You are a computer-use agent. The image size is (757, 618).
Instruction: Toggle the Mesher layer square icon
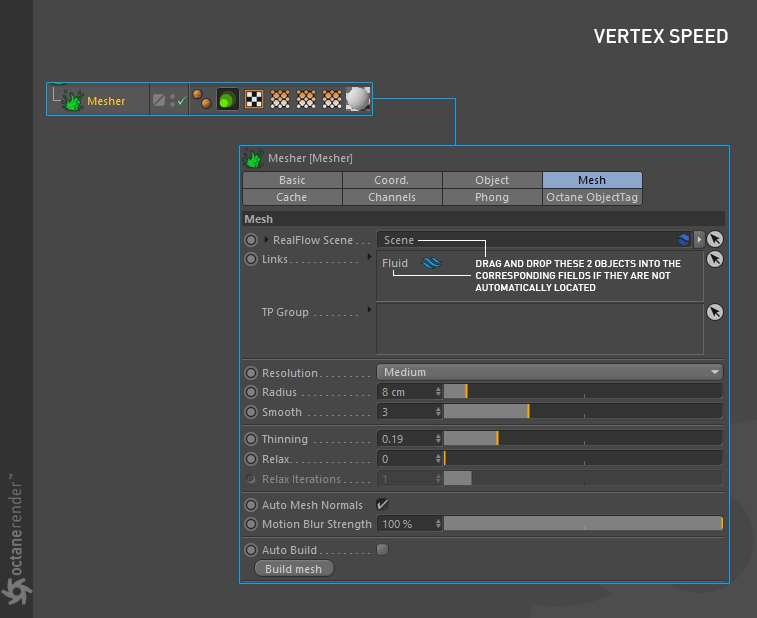pyautogui.click(x=159, y=100)
